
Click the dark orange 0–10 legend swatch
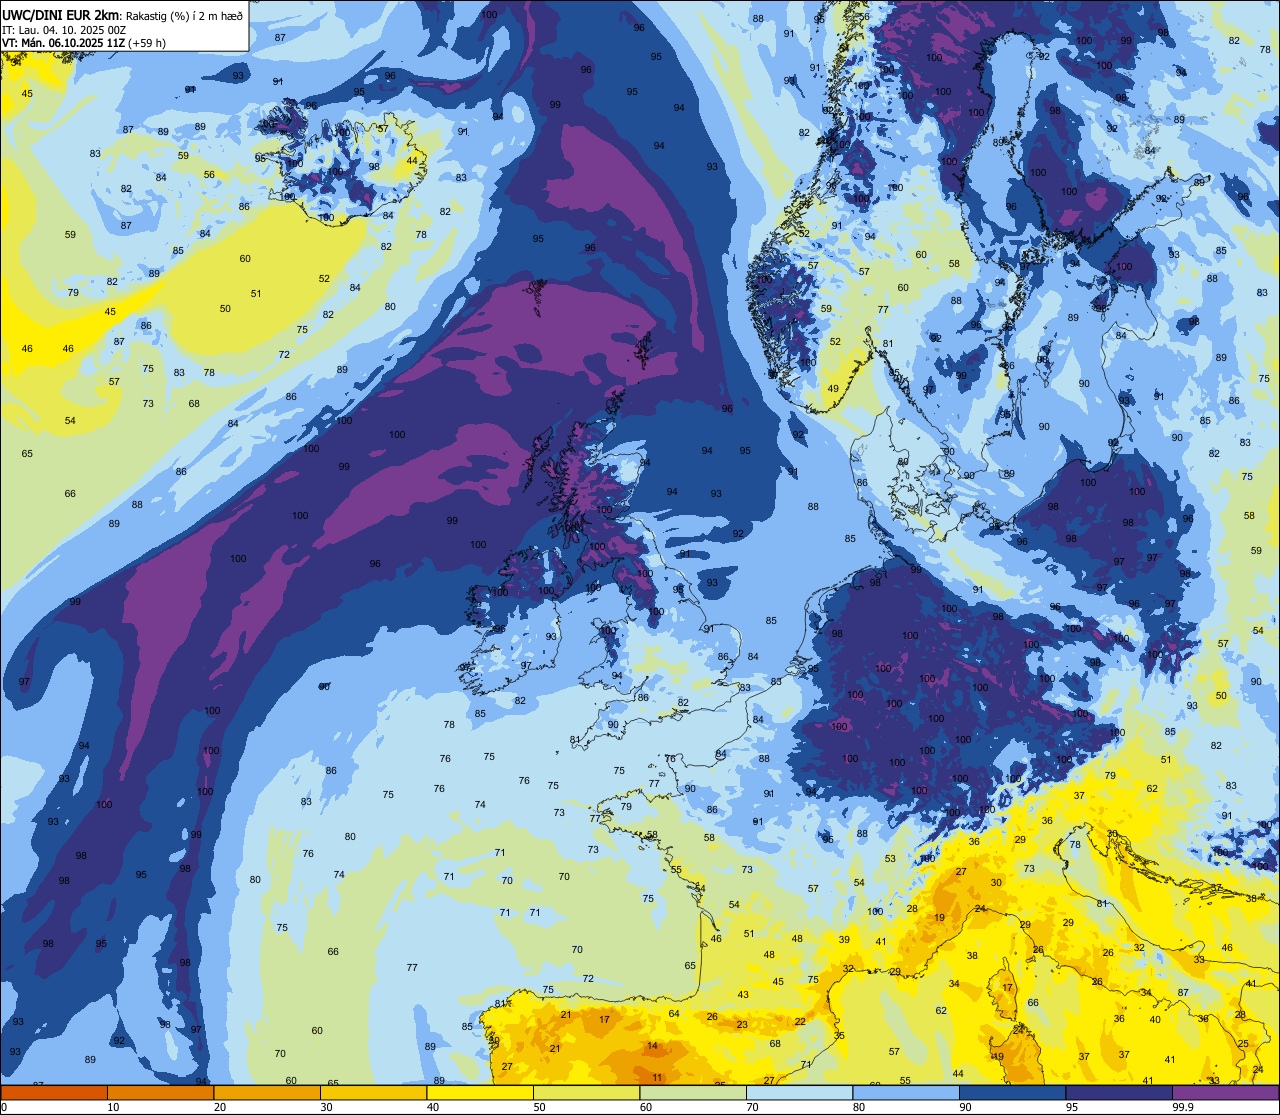(54, 1092)
